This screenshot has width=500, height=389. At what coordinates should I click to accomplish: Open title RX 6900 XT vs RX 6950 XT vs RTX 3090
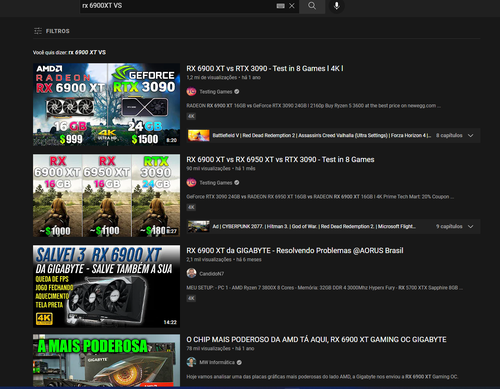[280, 160]
